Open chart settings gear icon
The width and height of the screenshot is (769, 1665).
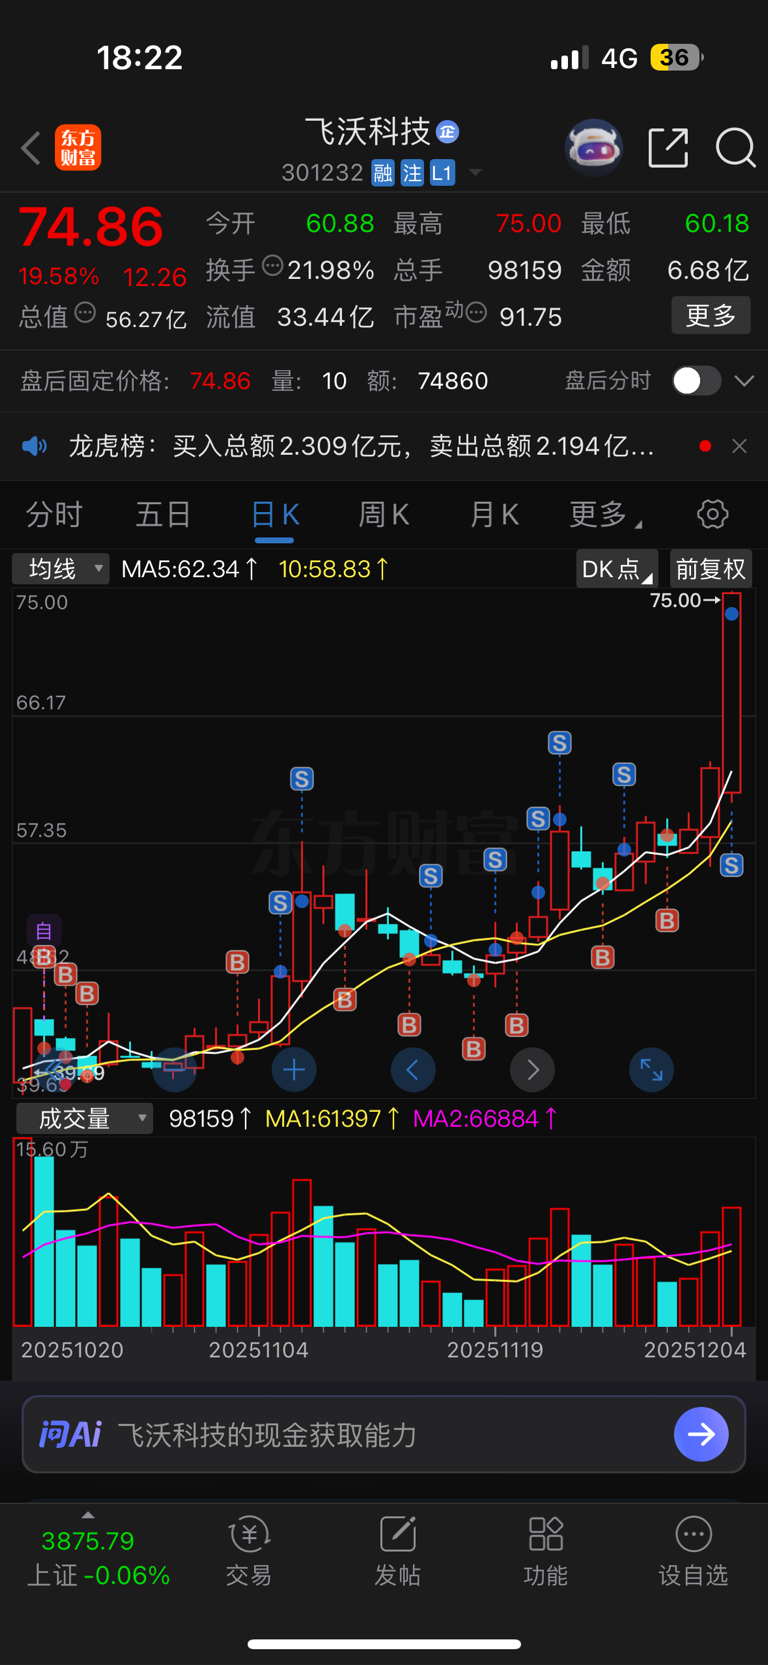712,514
